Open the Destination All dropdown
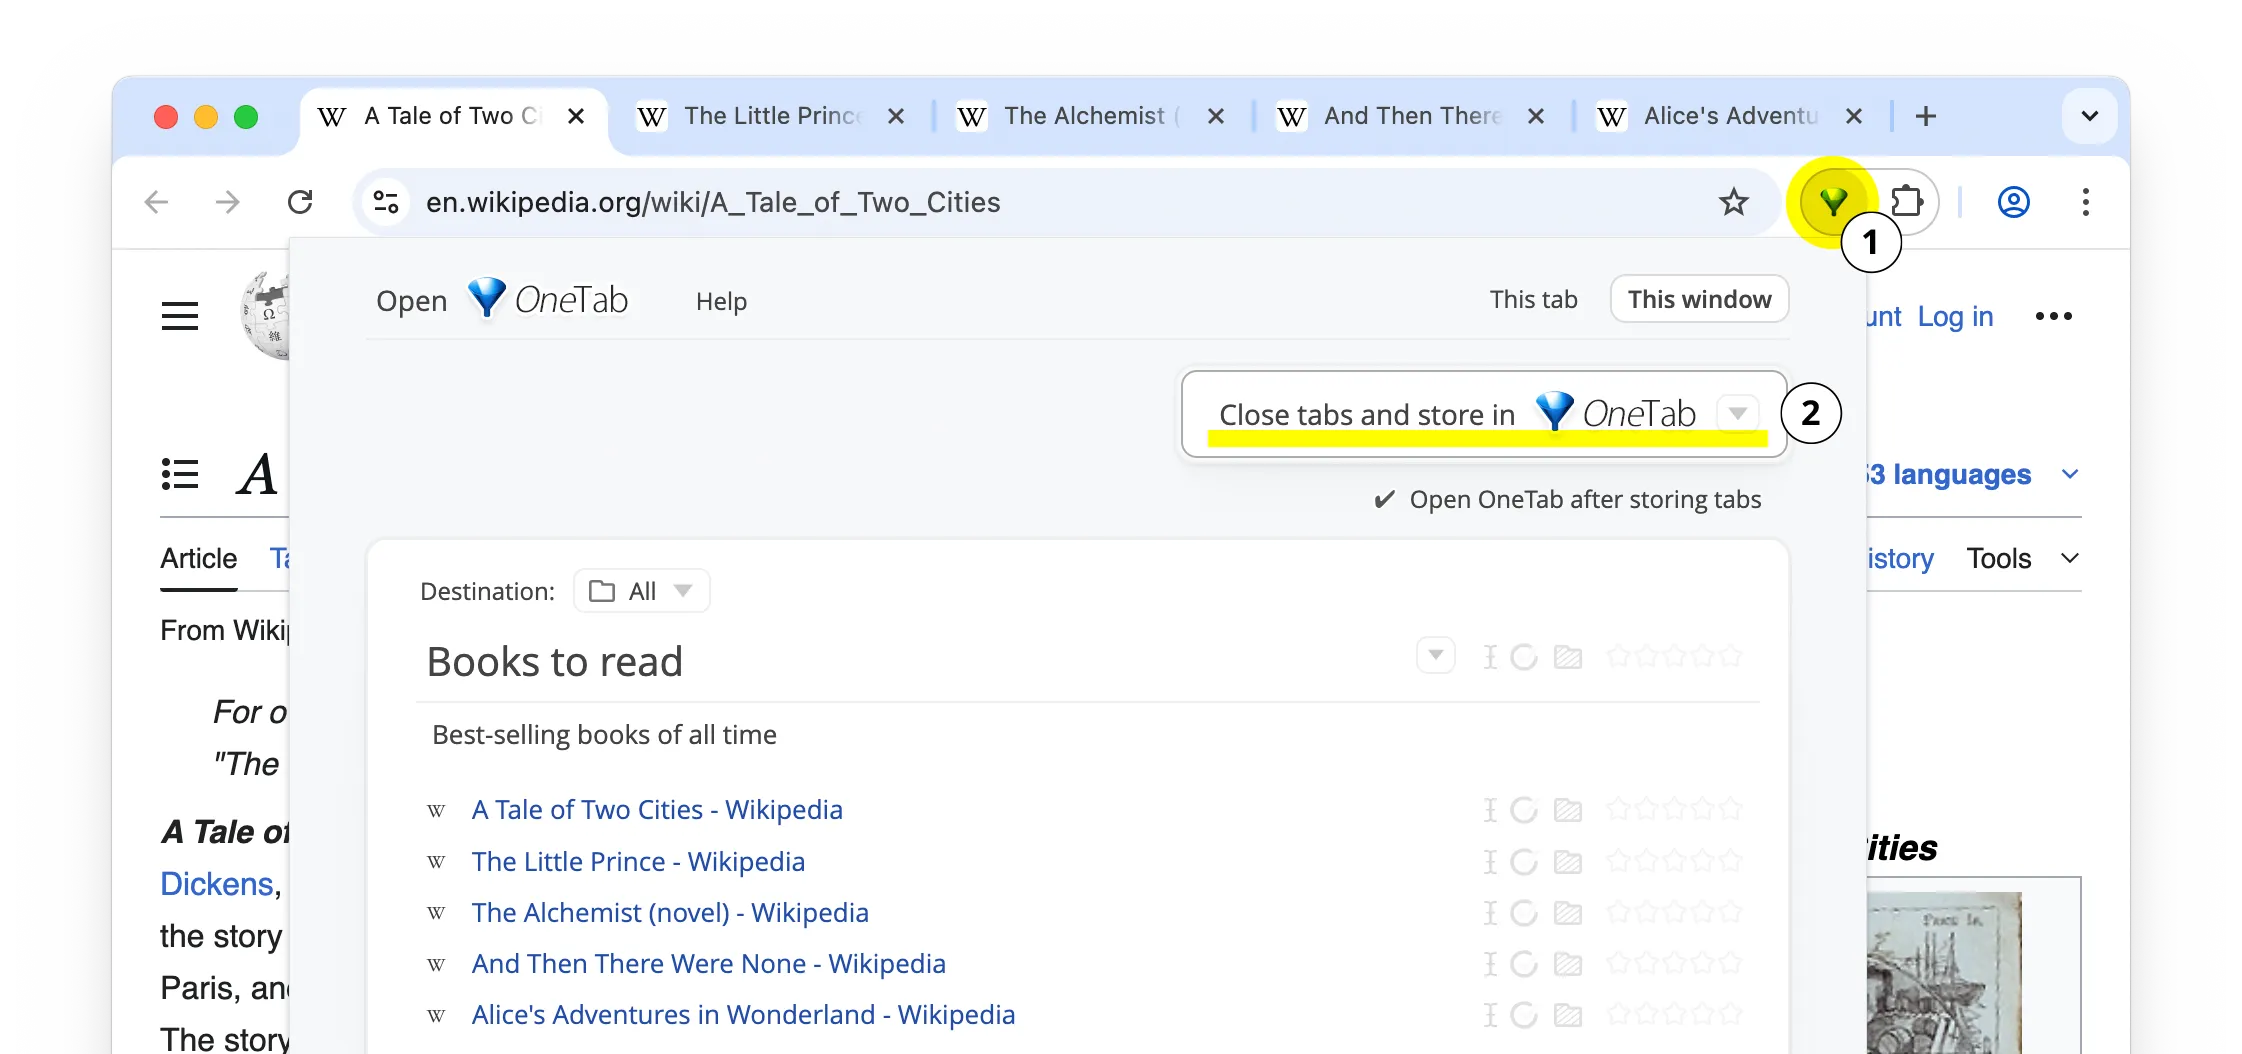The image size is (2242, 1054). click(x=642, y=591)
